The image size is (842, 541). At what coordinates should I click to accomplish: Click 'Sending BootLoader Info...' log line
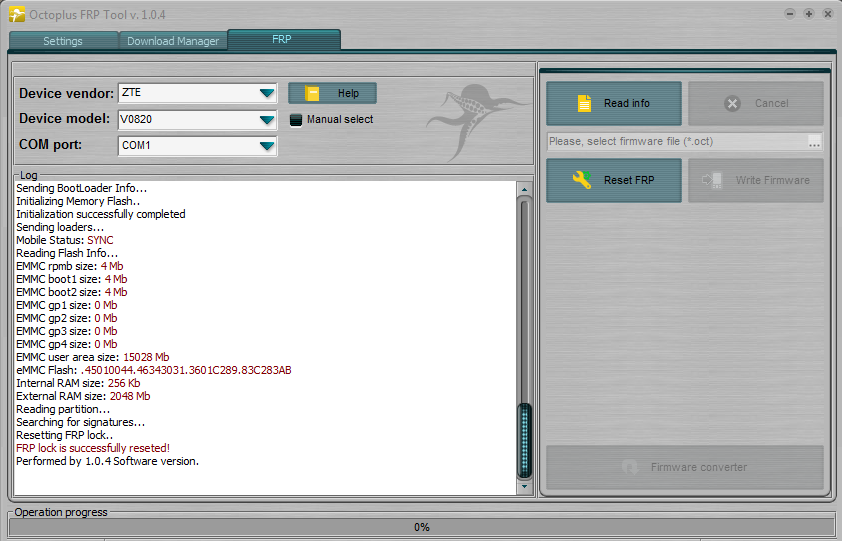pos(82,188)
